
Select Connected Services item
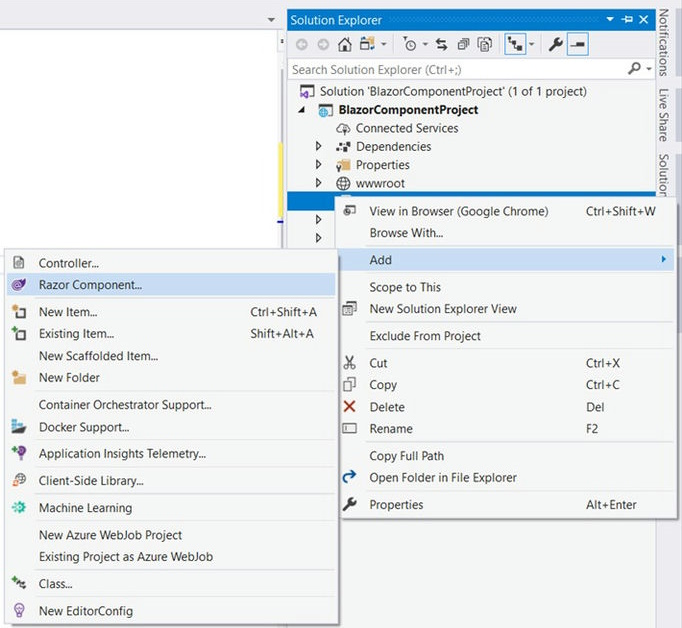point(407,128)
